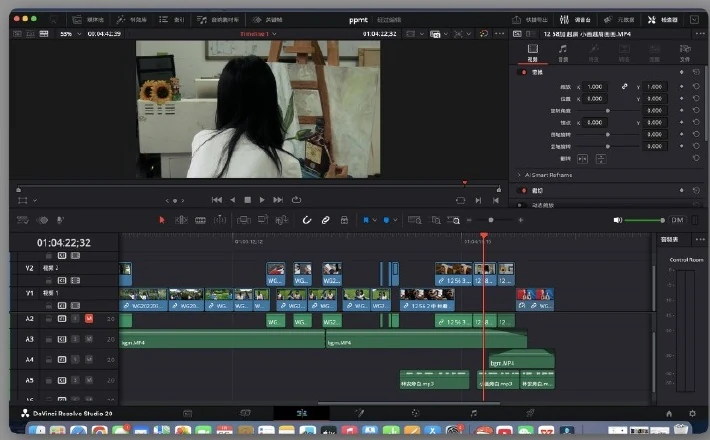Toggle the Cropping section enable switch
The image size is (710, 440).
point(524,191)
